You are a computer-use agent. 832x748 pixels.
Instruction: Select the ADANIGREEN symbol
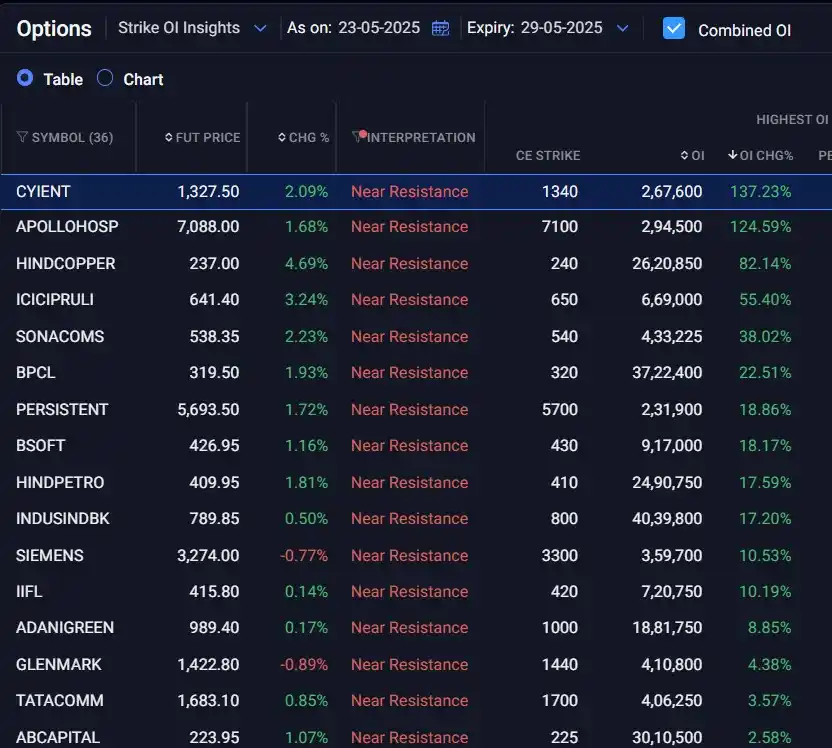tap(65, 628)
